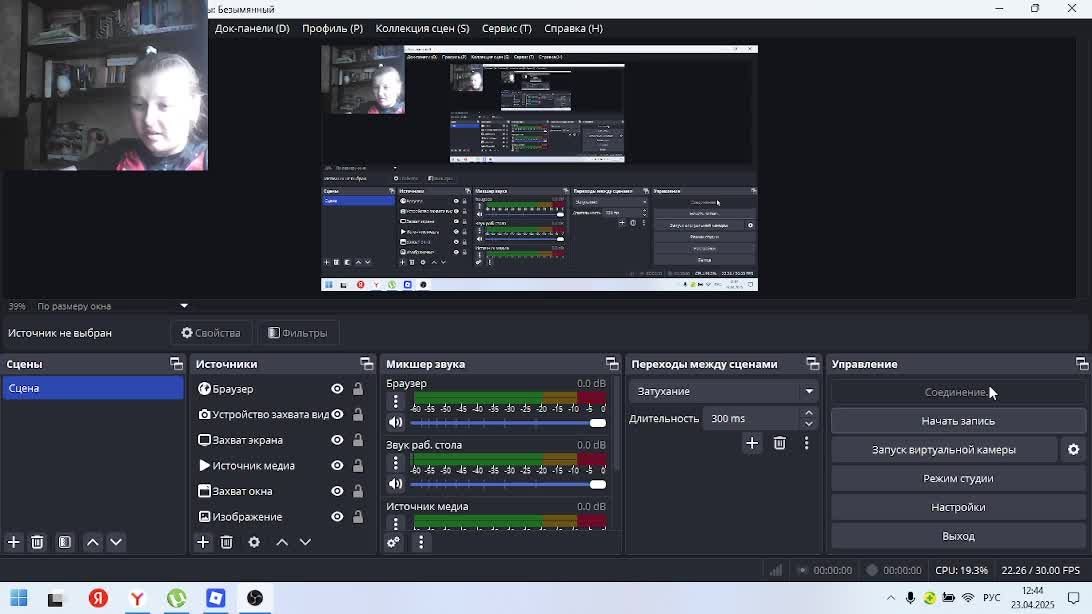Open Коллекция сцен menu
Image resolution: width=1092 pixels, height=614 pixels.
(422, 29)
